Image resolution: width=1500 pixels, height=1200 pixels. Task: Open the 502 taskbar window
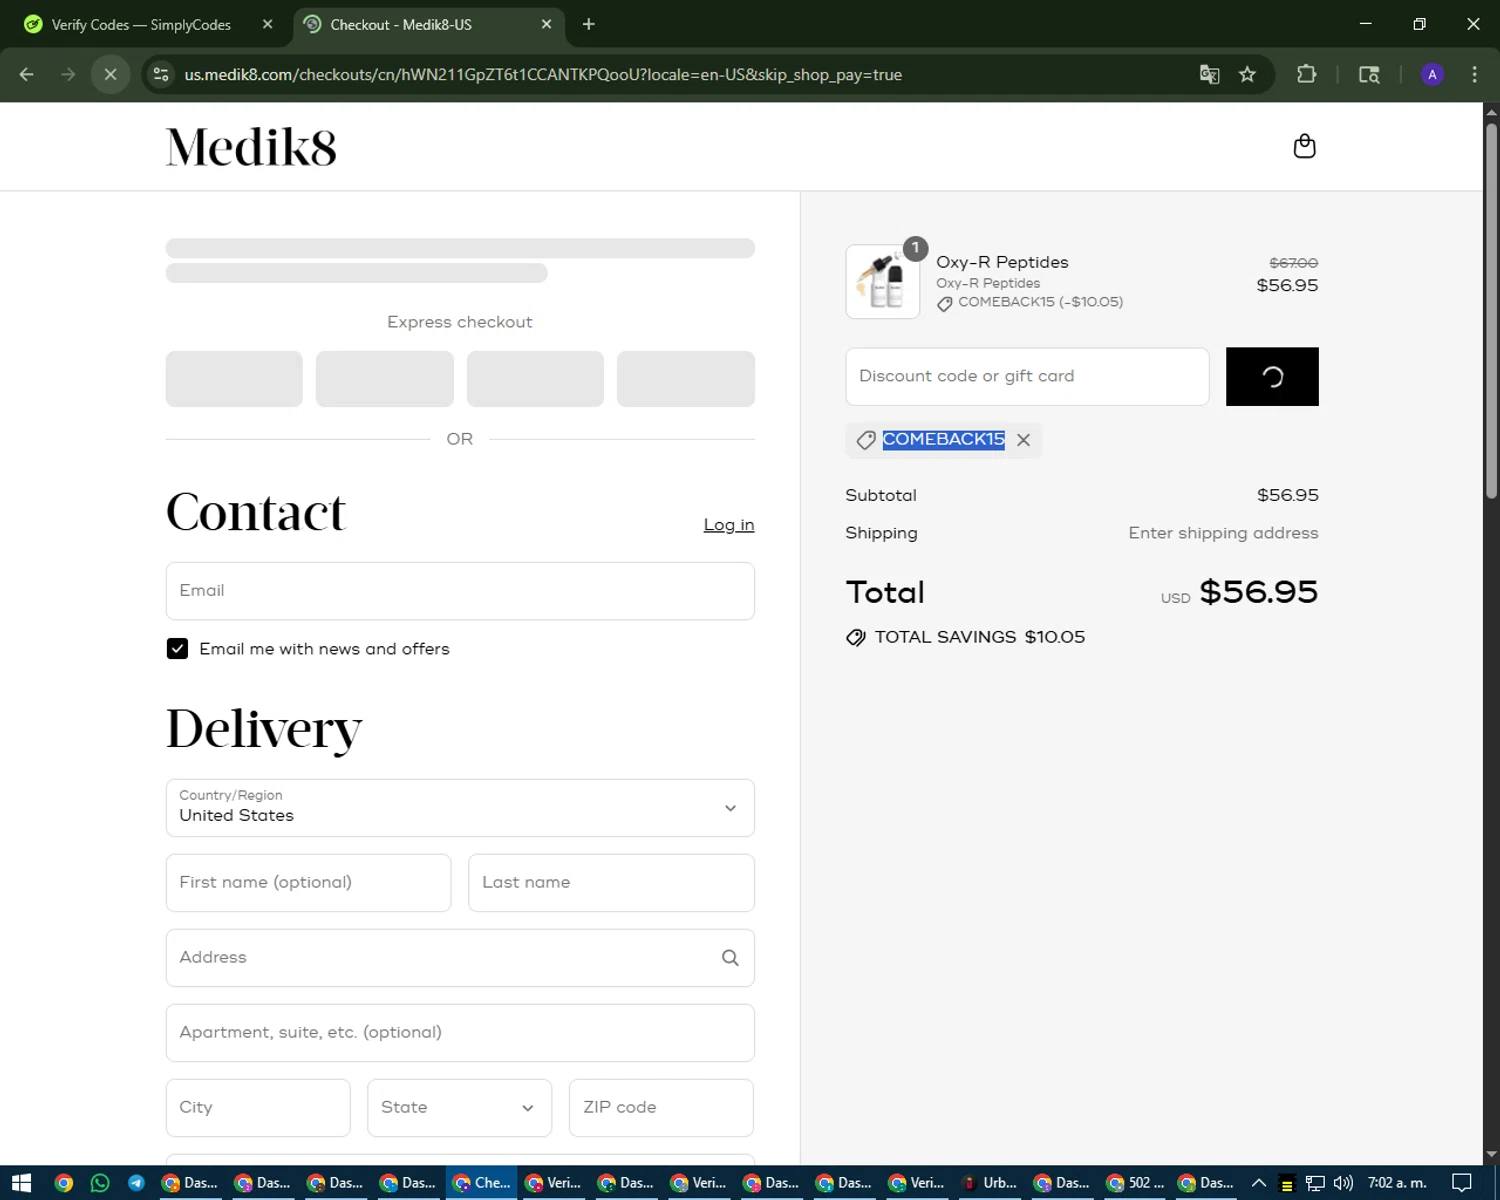pyautogui.click(x=1135, y=1183)
